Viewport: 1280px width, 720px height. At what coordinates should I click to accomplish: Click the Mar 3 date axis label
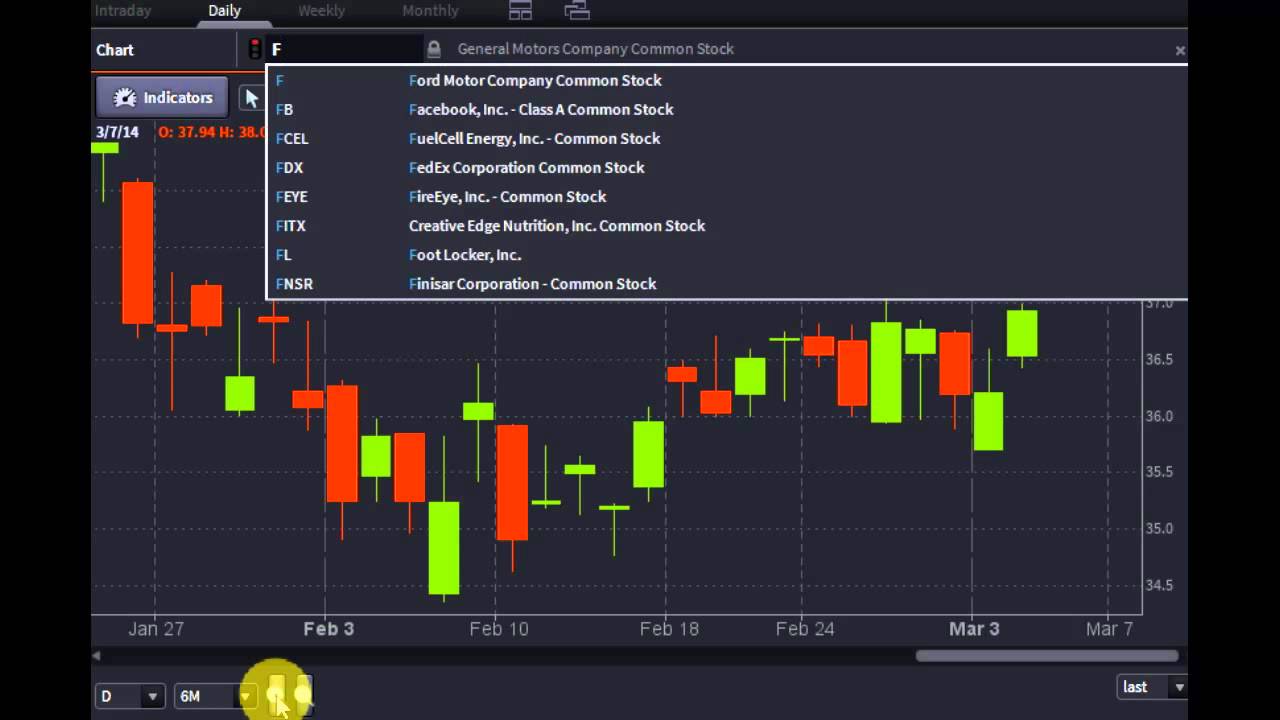coord(973,629)
